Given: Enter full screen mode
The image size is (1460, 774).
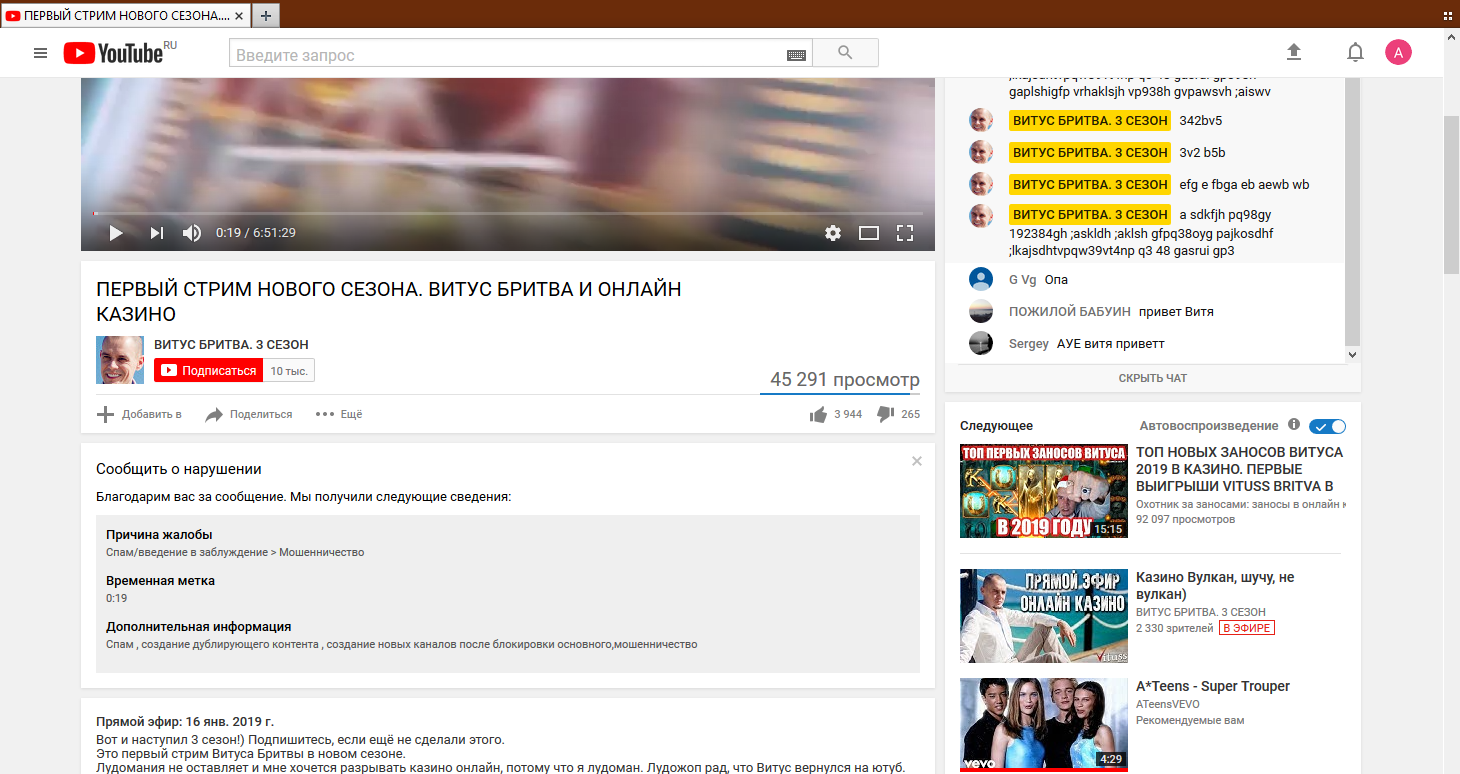Looking at the screenshot, I should 905,233.
